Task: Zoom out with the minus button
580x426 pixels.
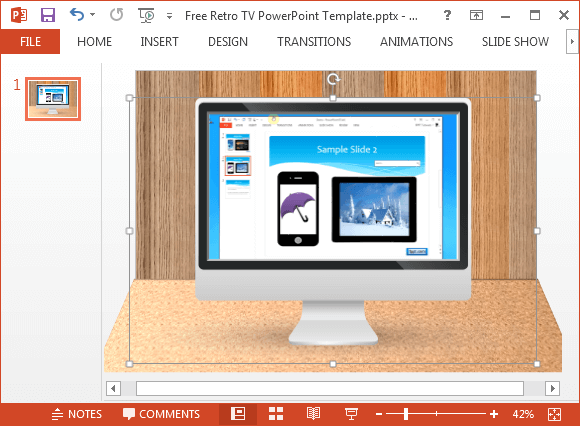Action: (x=379, y=414)
